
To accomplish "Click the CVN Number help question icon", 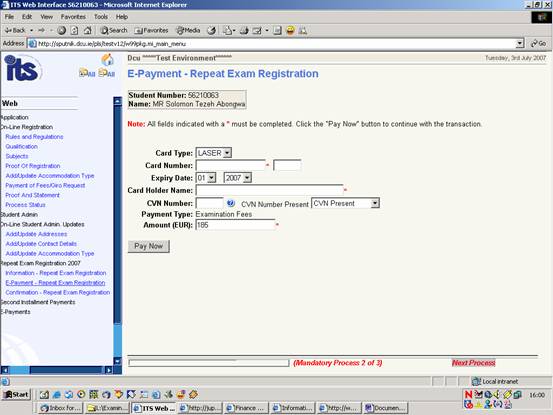I will pos(231,203).
